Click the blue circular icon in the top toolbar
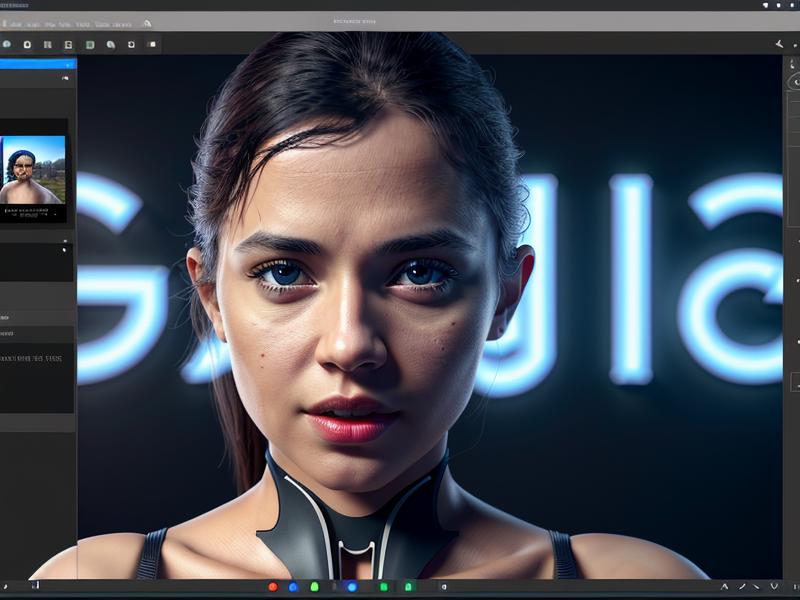Viewport: 800px width, 600px height. tap(7, 44)
